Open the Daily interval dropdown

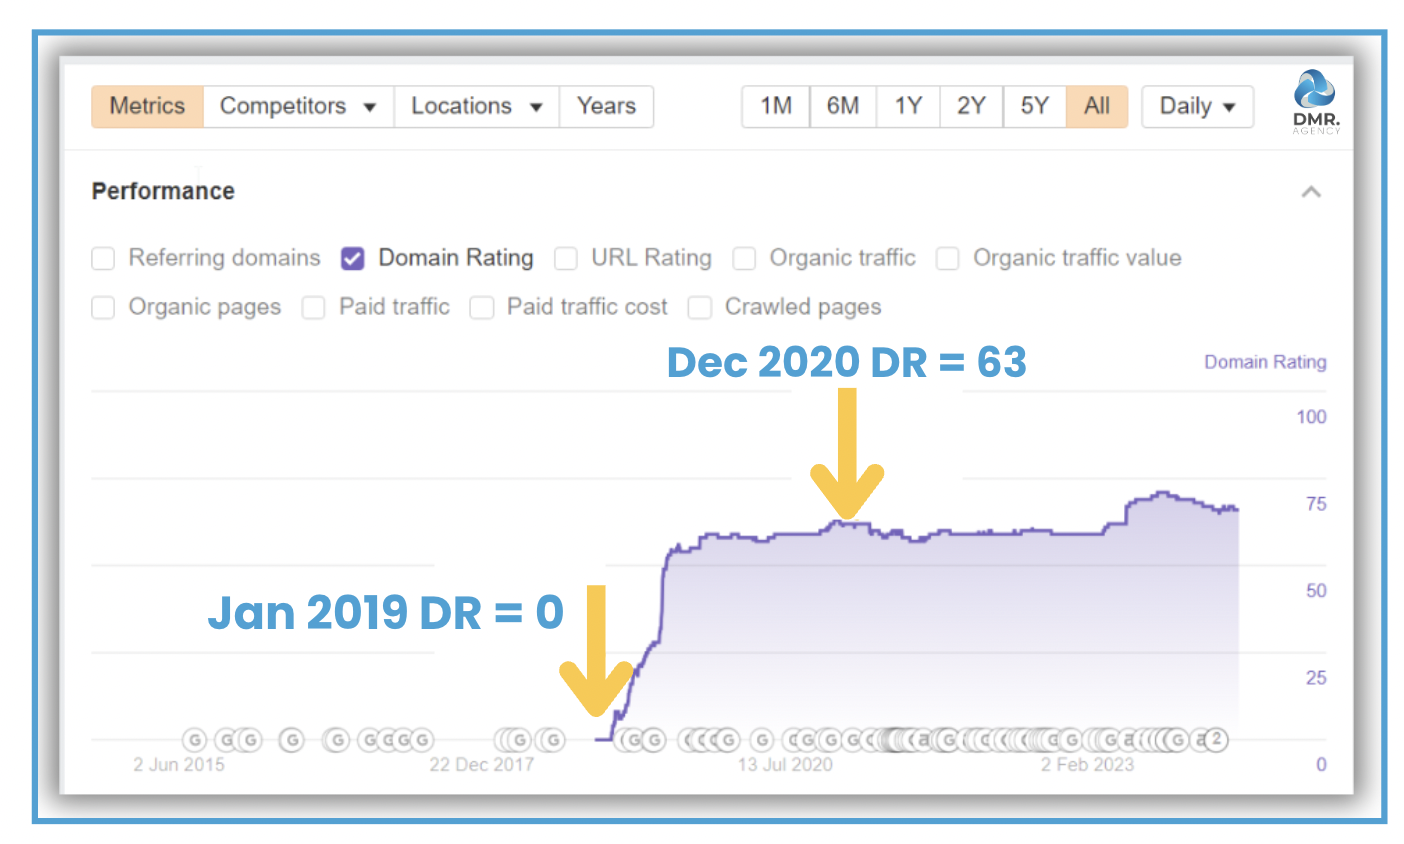pos(1197,107)
